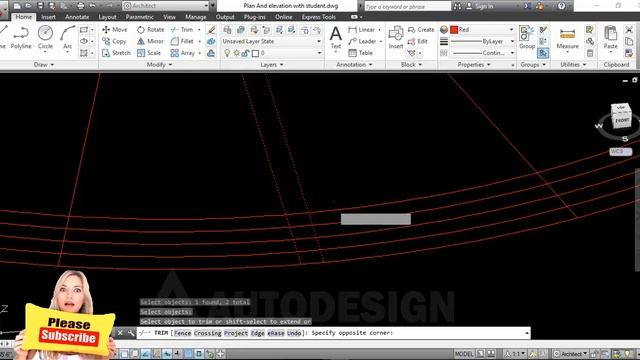Activate the Array tool
The height and width of the screenshot is (360, 640).
pos(182,53)
